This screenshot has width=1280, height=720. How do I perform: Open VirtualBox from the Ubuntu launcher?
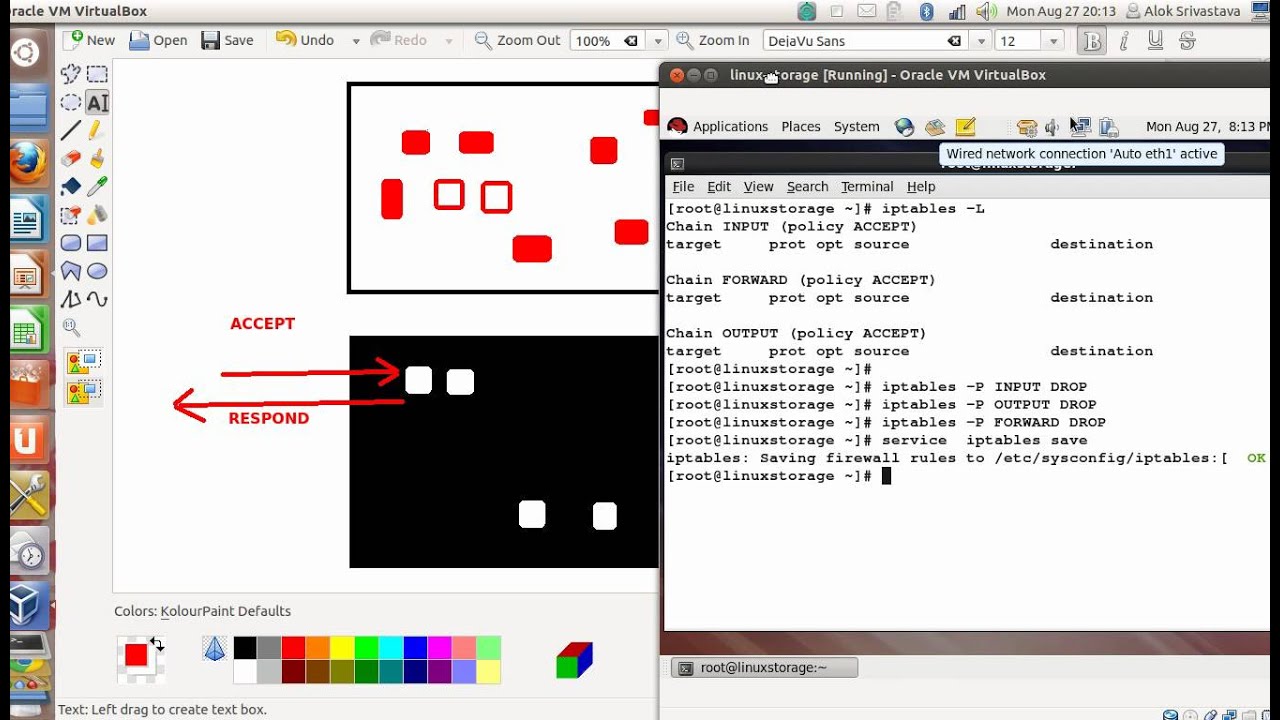[27, 604]
